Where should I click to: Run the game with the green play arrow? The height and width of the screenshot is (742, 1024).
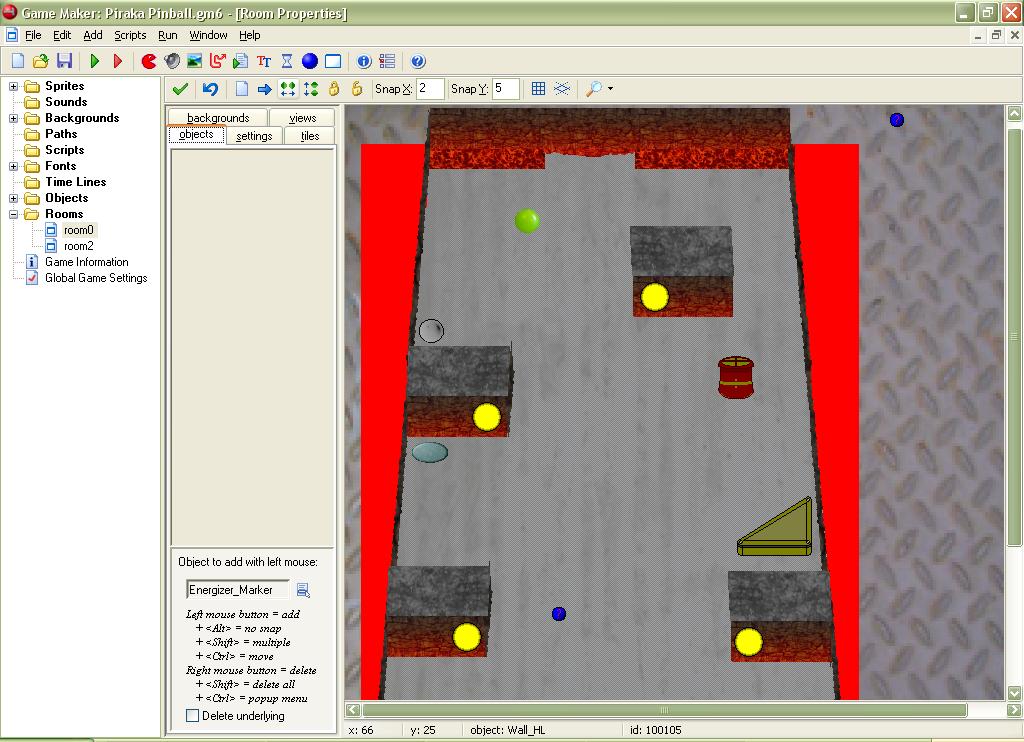[x=95, y=61]
